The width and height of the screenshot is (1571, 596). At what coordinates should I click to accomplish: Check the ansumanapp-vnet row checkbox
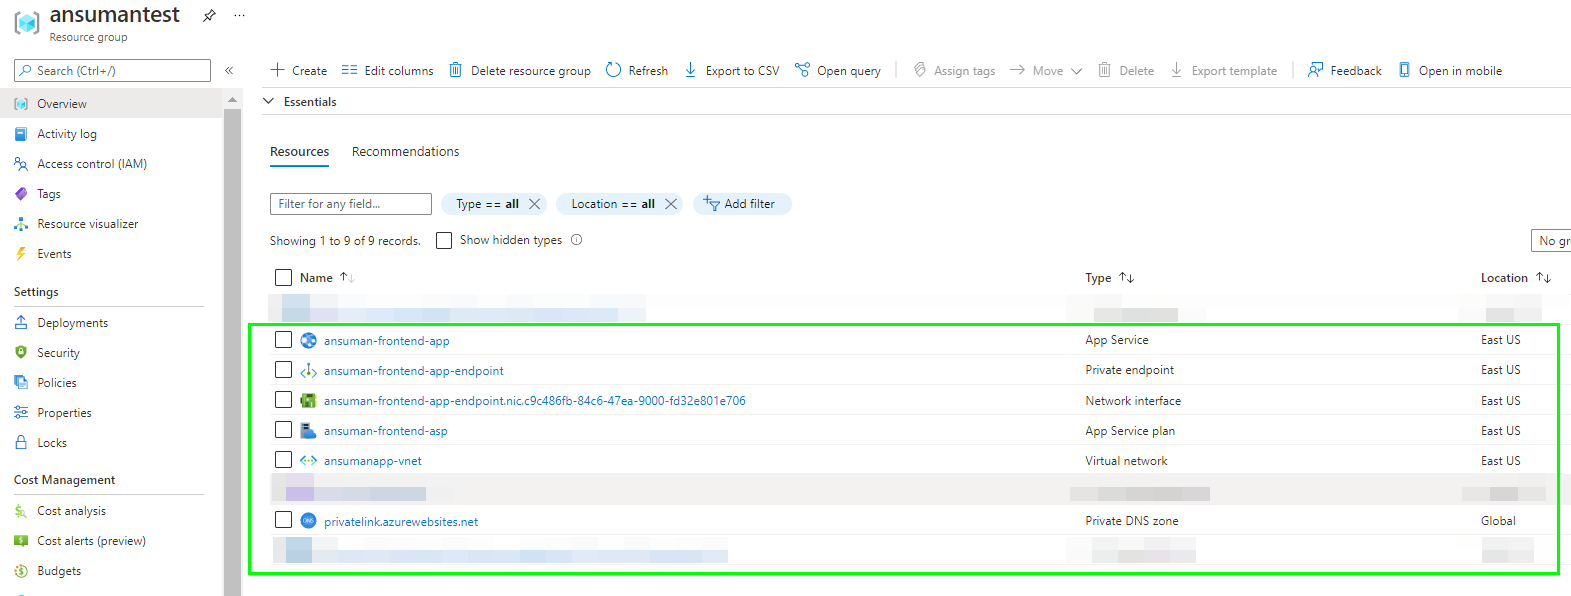pyautogui.click(x=283, y=460)
